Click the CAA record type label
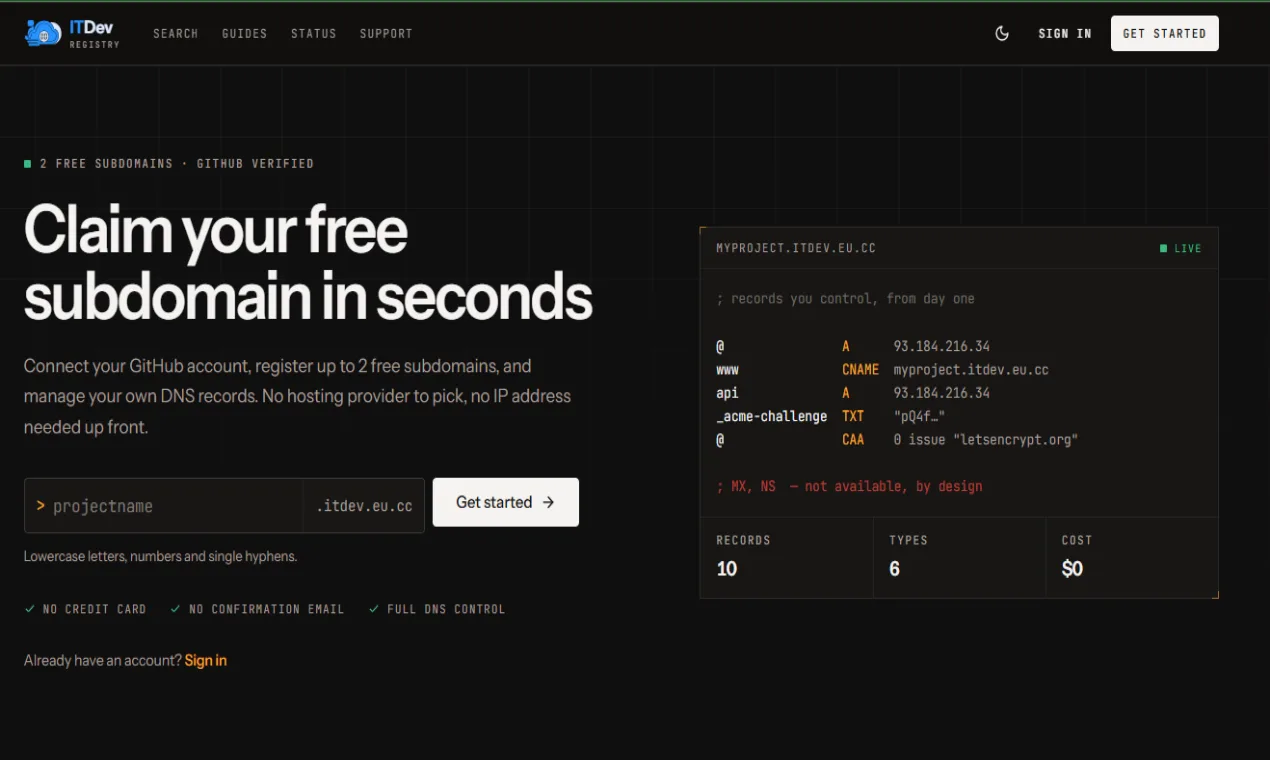The width and height of the screenshot is (1270, 760). (853, 439)
